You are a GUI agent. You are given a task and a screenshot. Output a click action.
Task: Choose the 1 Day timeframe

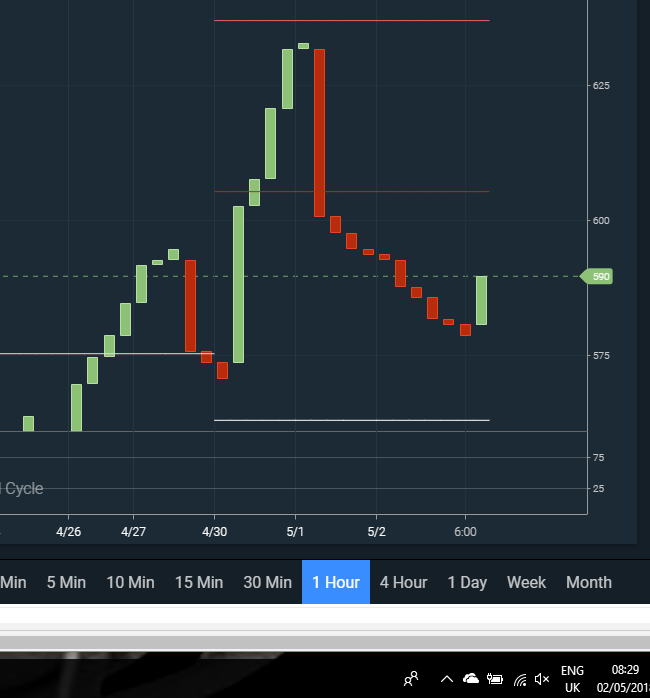467,582
